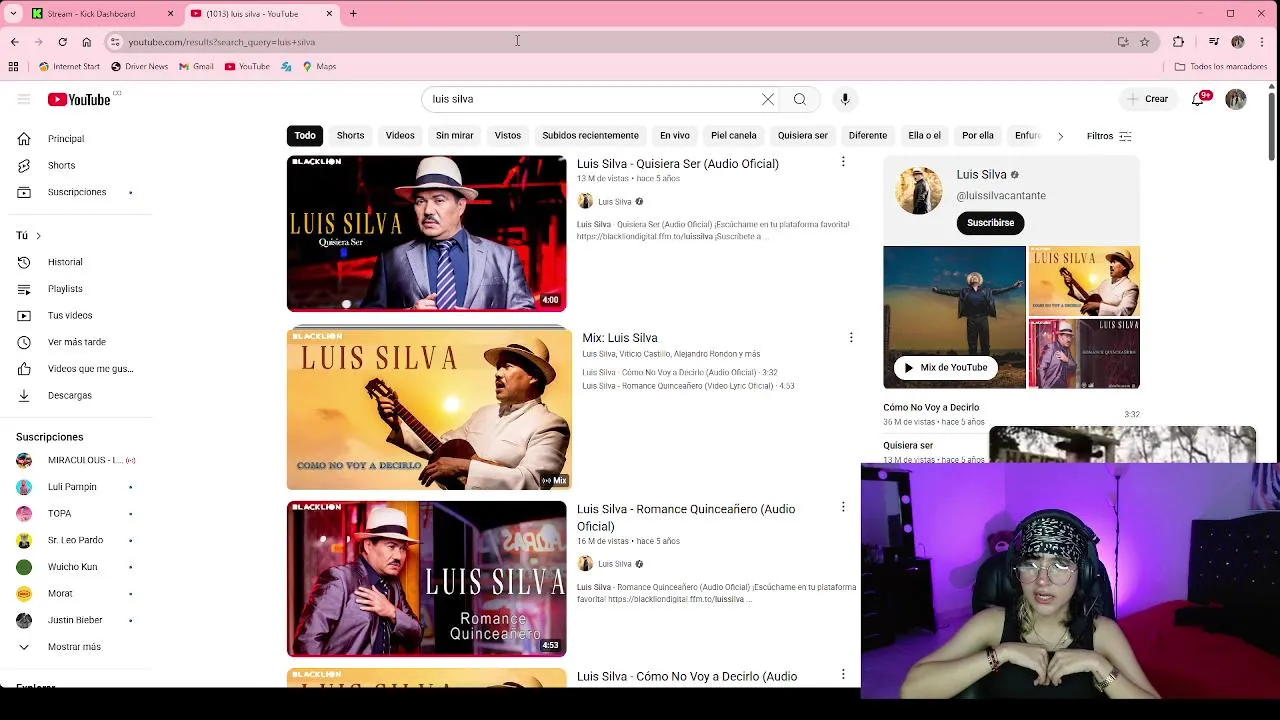Open Luis Silva channel card name

coord(981,174)
